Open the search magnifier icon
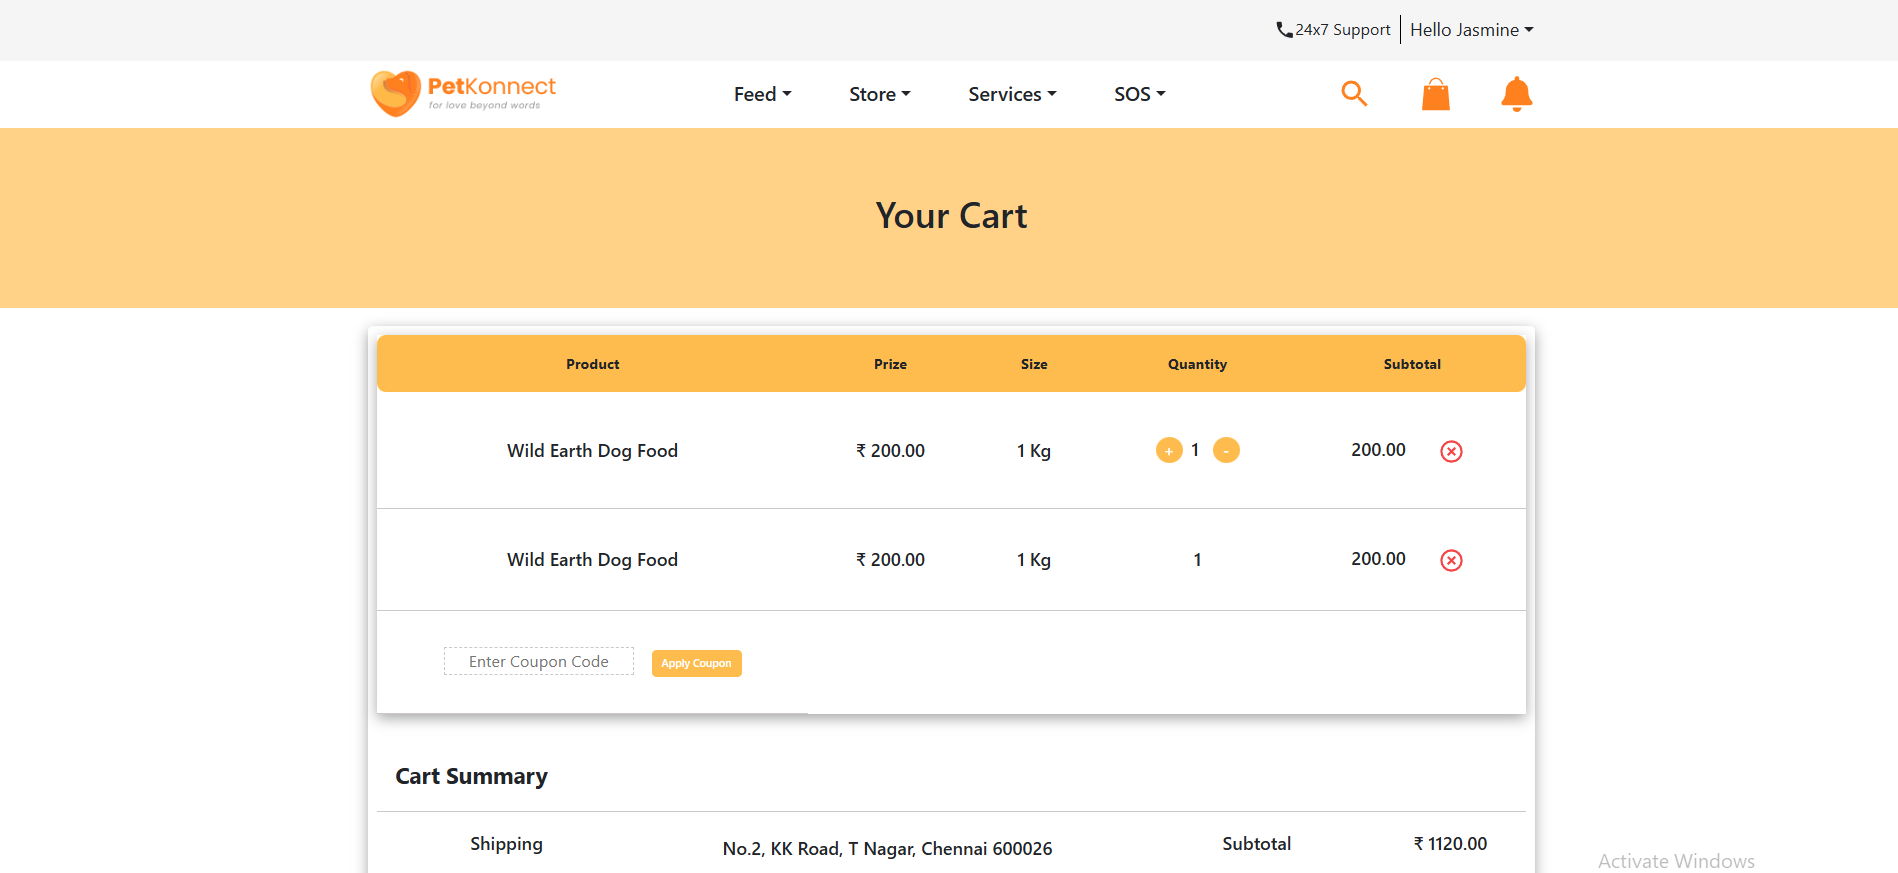 click(x=1354, y=94)
